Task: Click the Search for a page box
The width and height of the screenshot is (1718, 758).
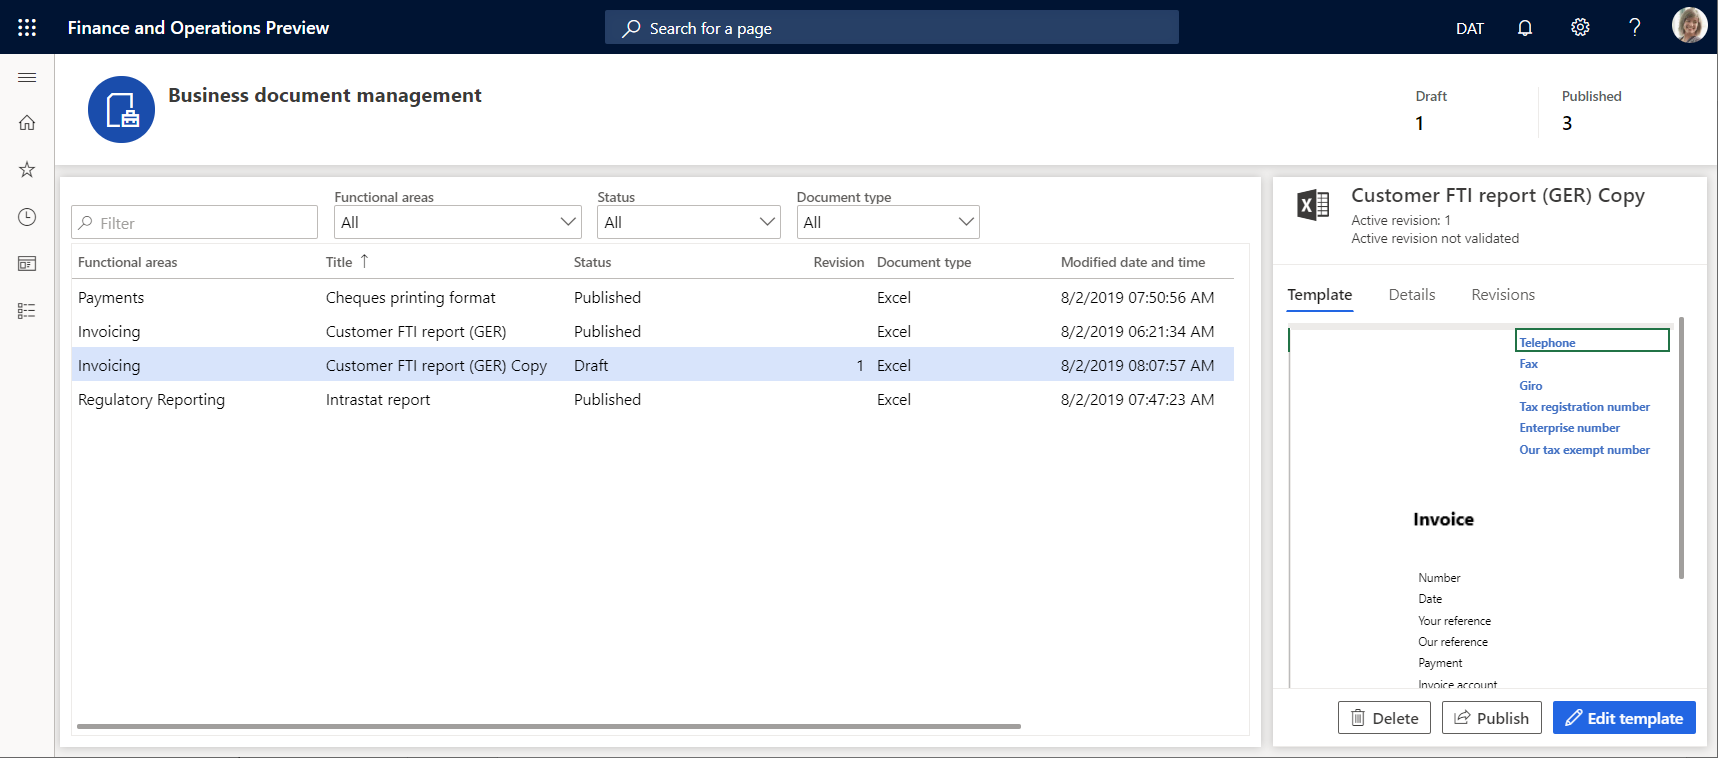Action: [892, 28]
